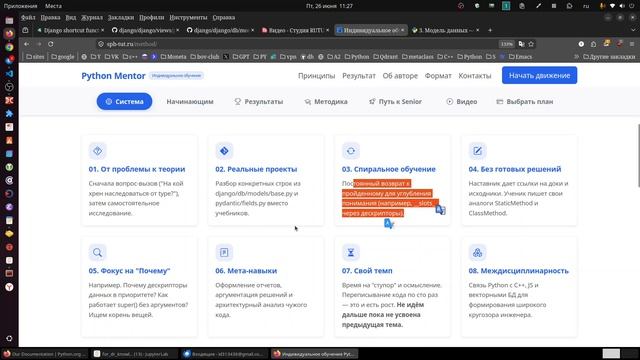The height and width of the screenshot is (360, 640).
Task: Click the 133% zoom level indicator
Action: 507,44
